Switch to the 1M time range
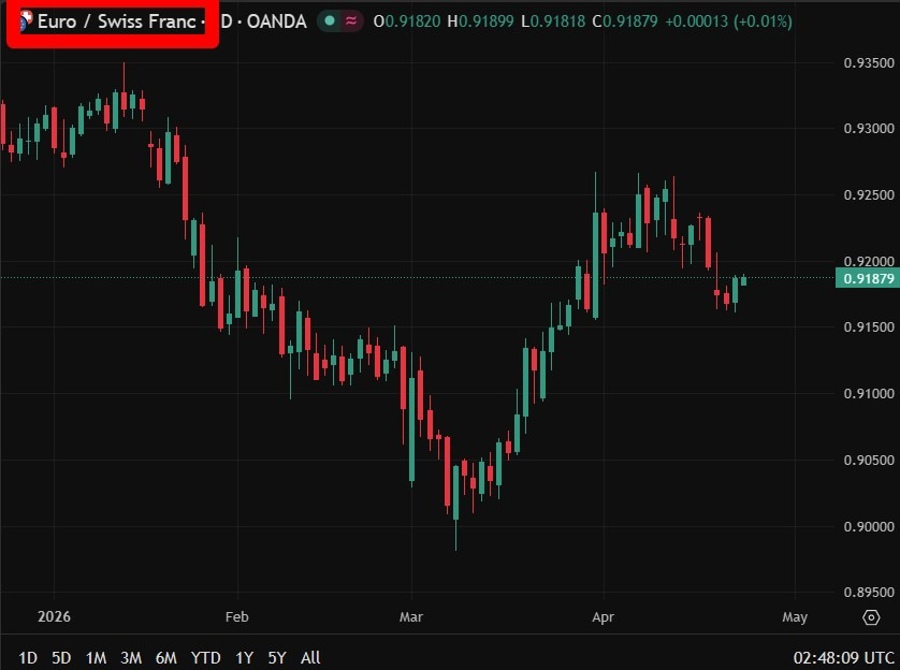The width and height of the screenshot is (900, 670). [96, 657]
